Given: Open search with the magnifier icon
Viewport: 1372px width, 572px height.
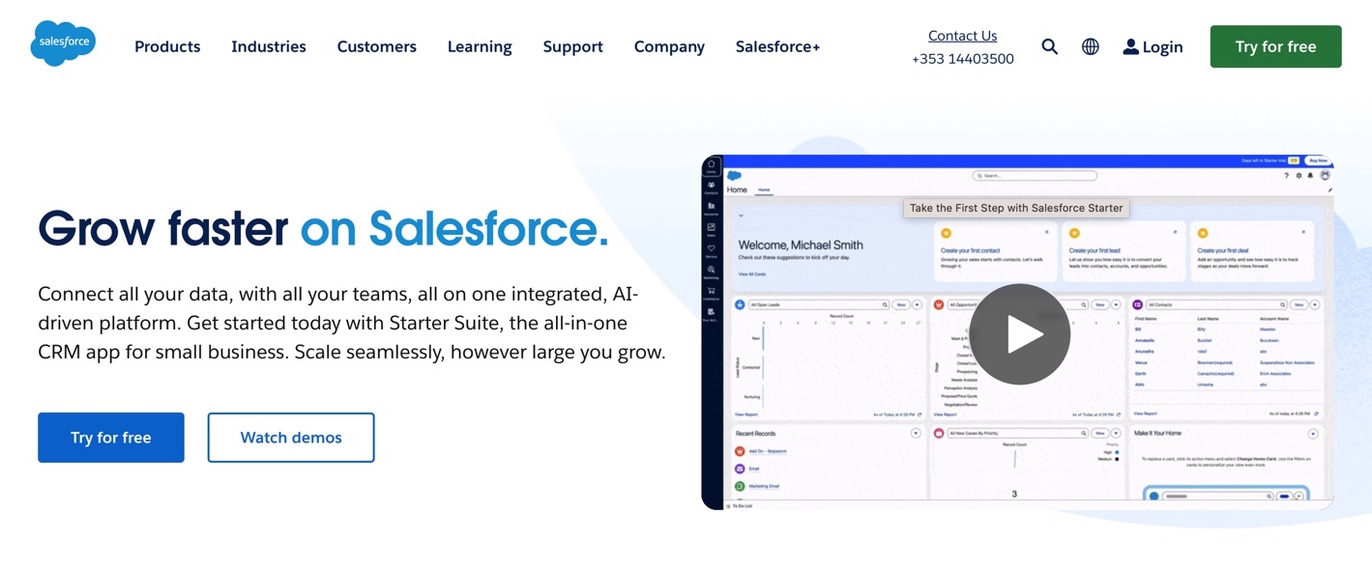Looking at the screenshot, I should (x=1049, y=47).
